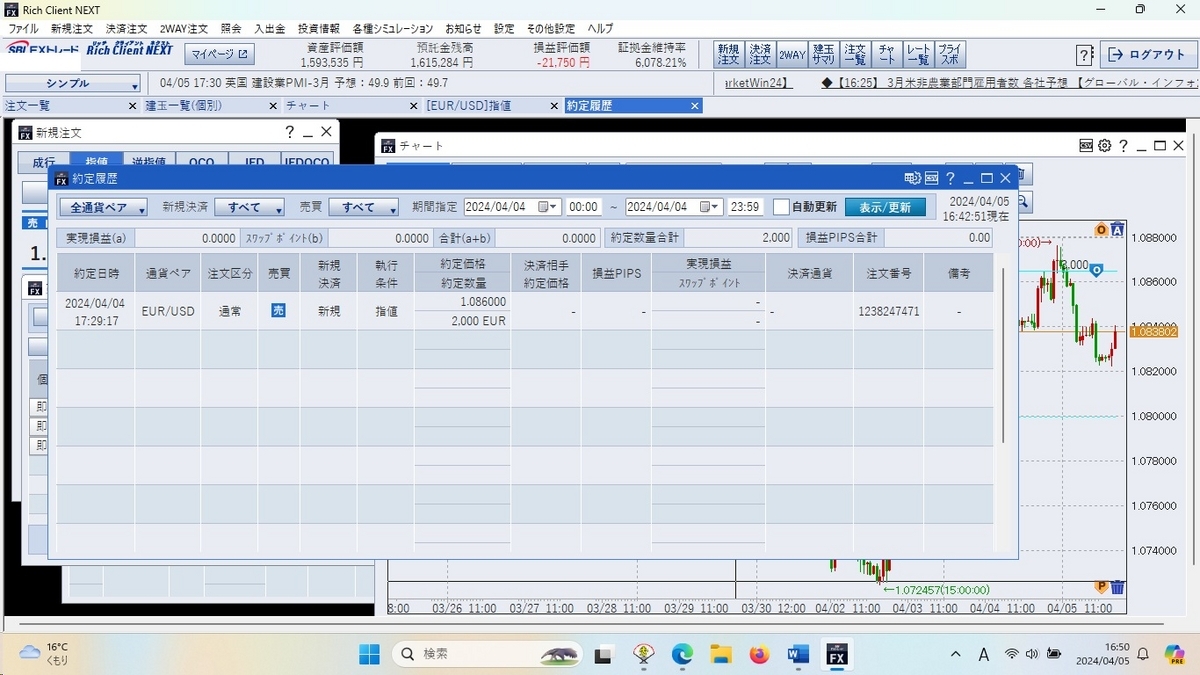Screen dimensions: 1200x675
Task: Toggle 自動更新 checkbox
Action: click(x=781, y=207)
